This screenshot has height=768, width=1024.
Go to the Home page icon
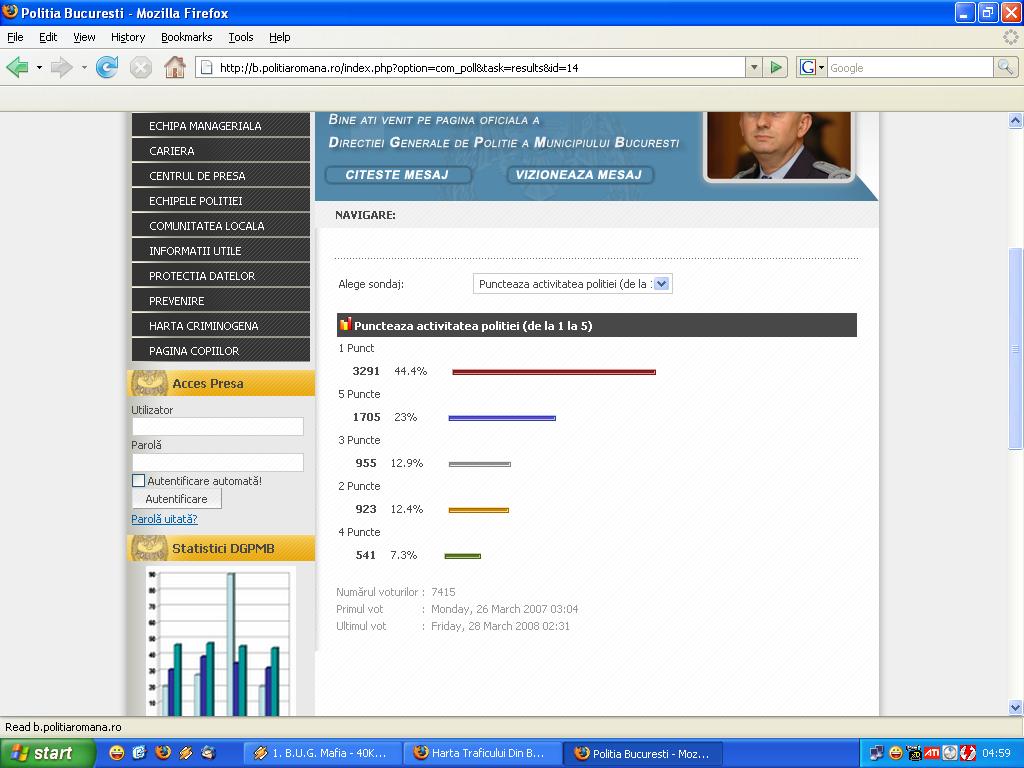[175, 68]
